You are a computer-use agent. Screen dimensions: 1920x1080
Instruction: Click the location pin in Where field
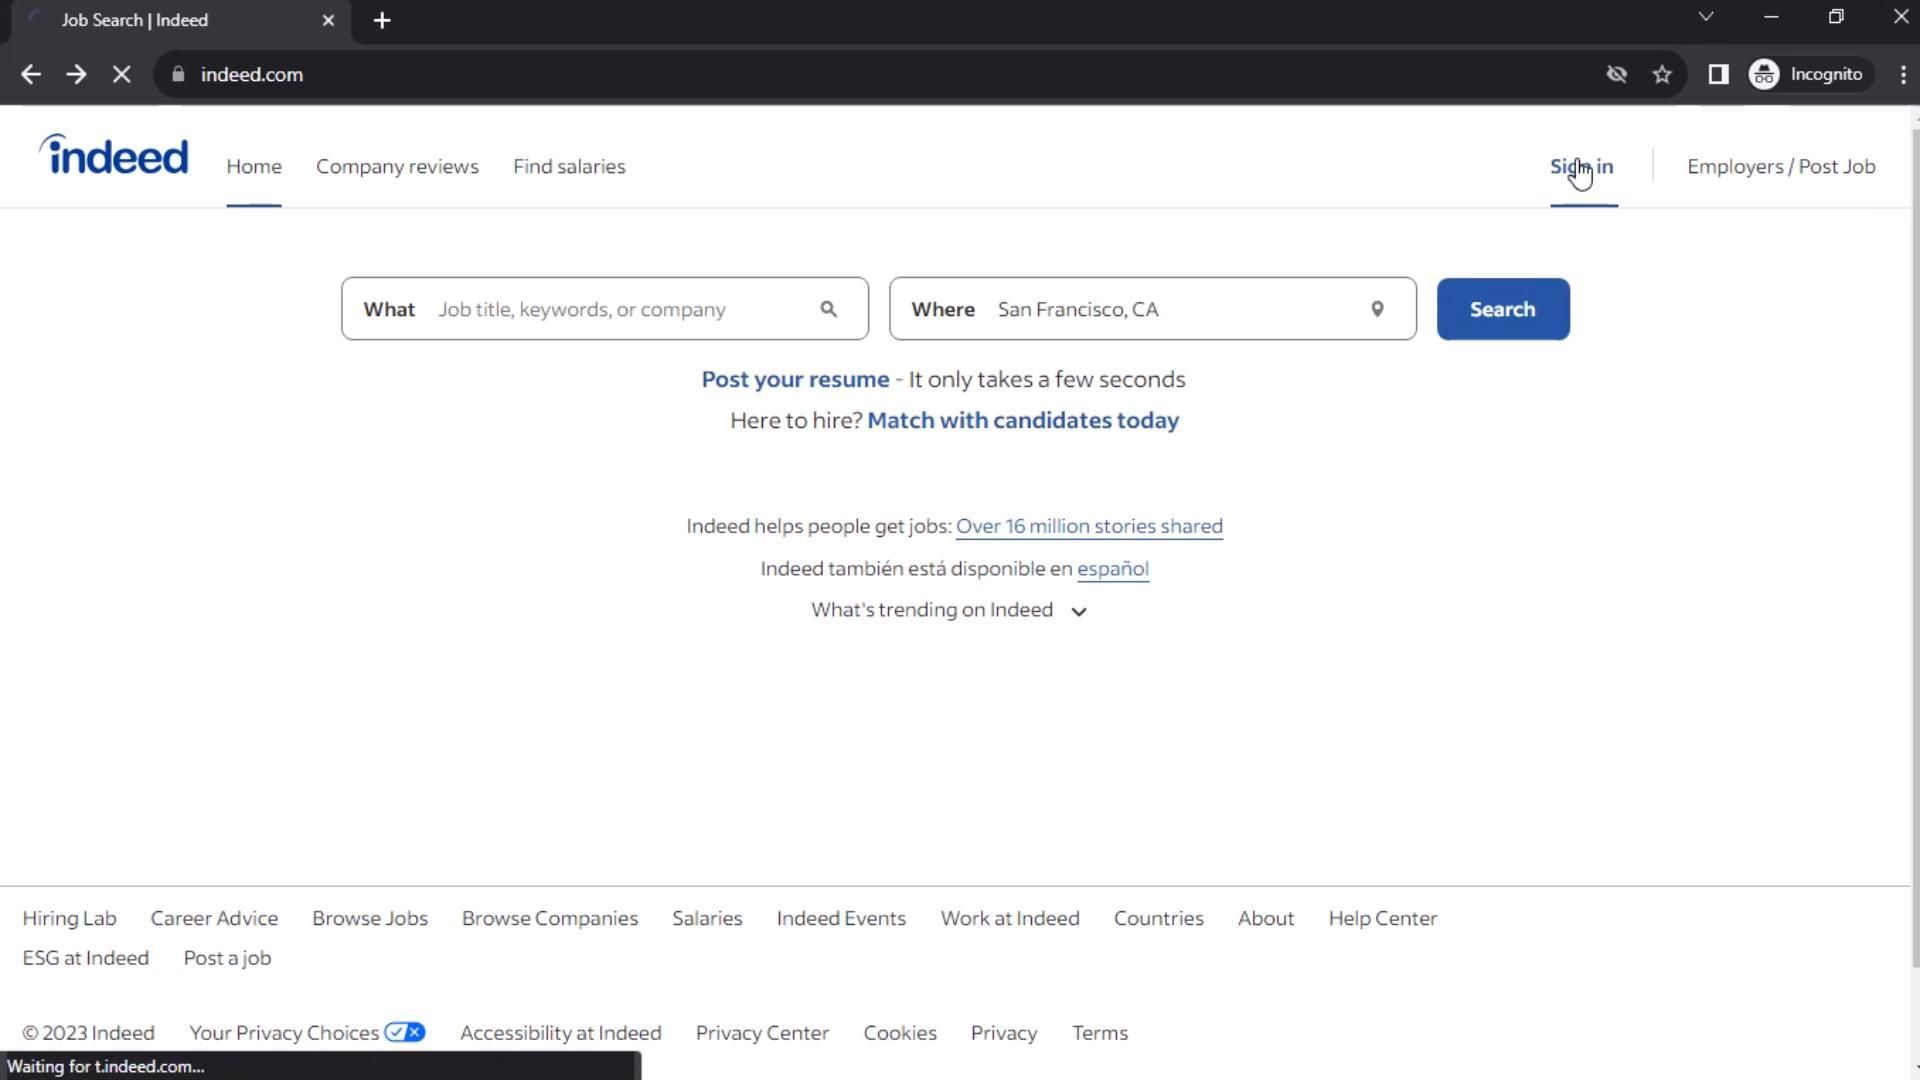[1377, 309]
